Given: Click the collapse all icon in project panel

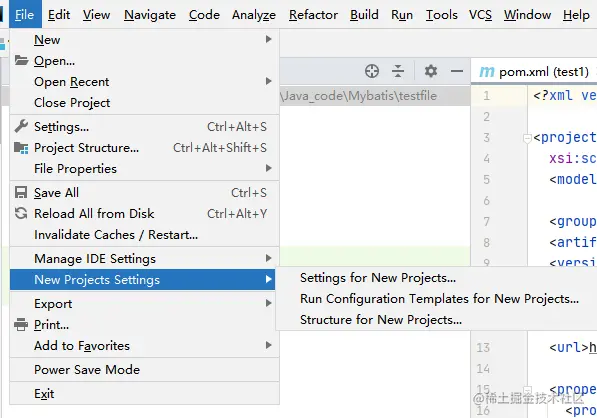Looking at the screenshot, I should pyautogui.click(x=398, y=71).
